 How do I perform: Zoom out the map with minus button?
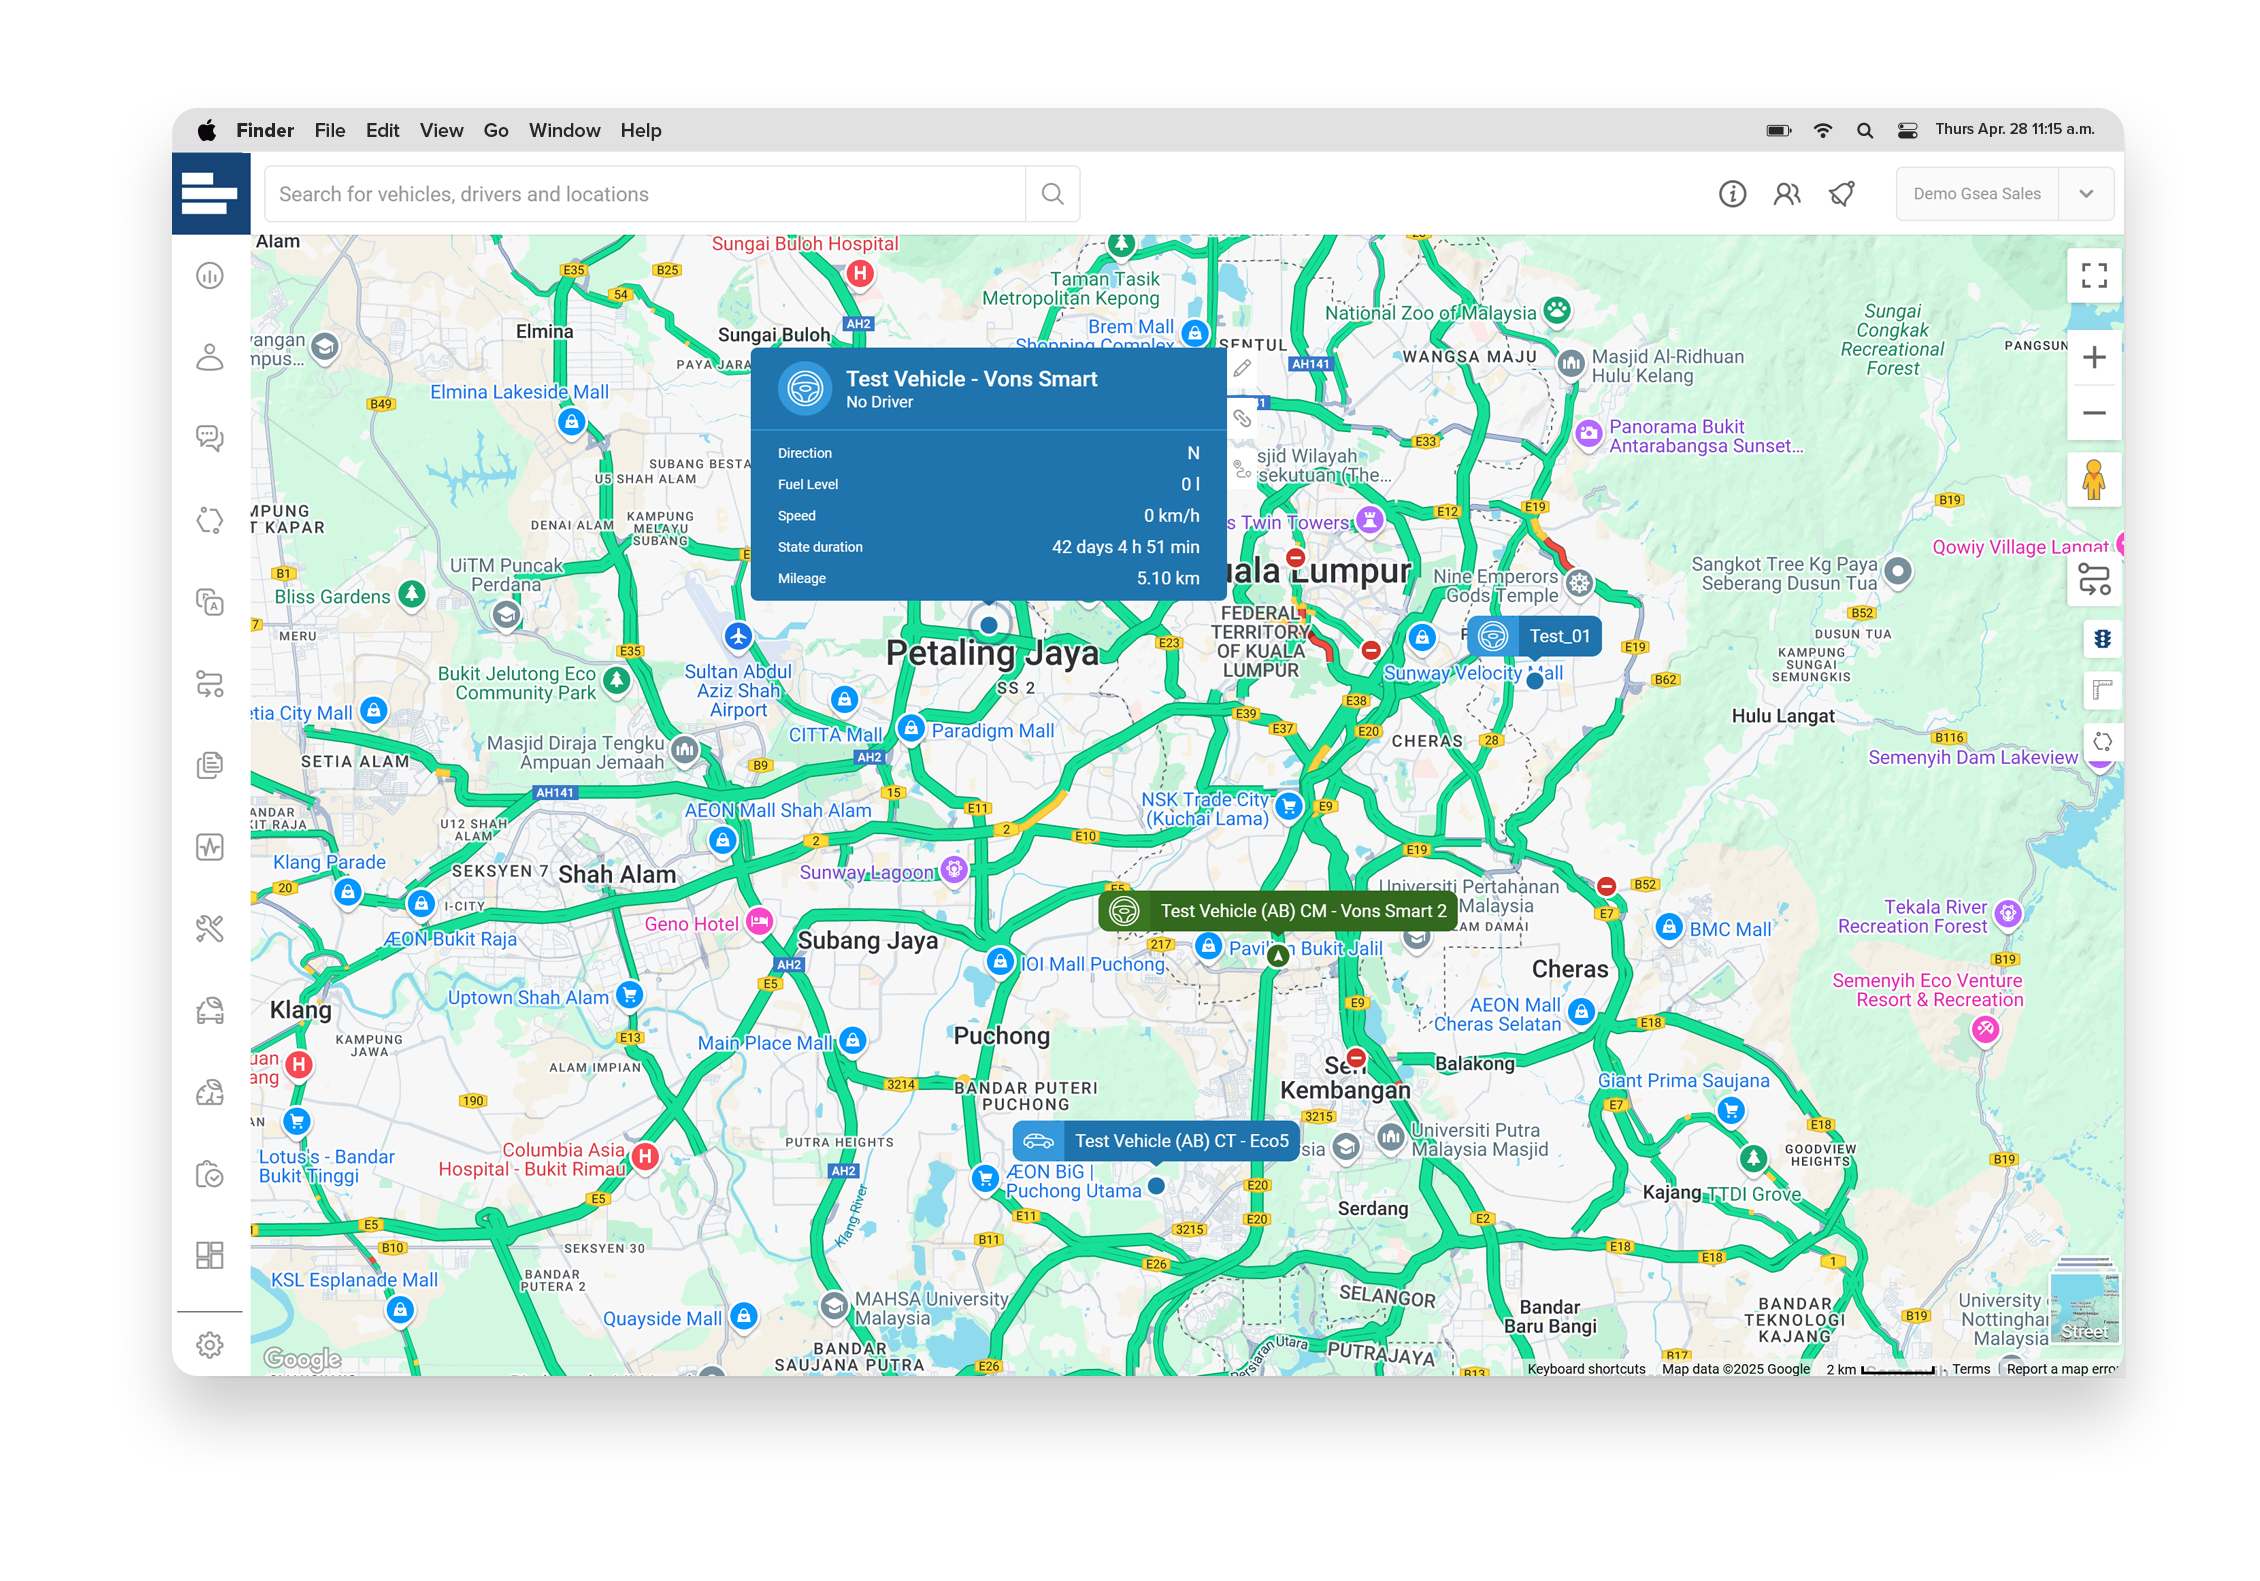pyautogui.click(x=2094, y=413)
